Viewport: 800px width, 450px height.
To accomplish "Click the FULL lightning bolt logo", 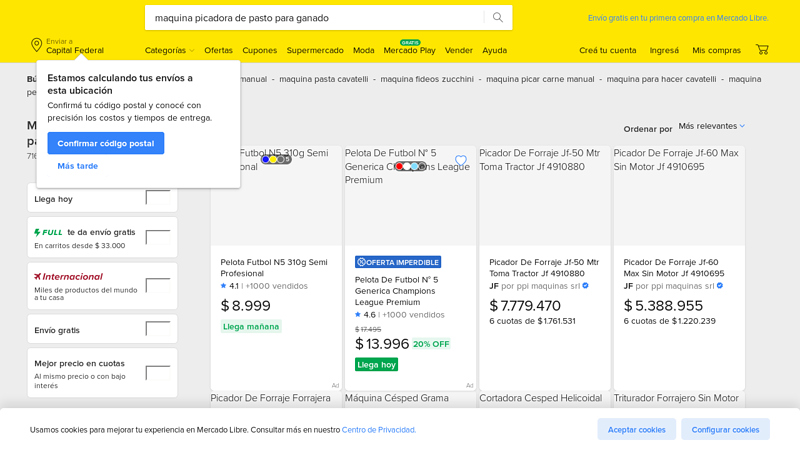I will 48,232.
